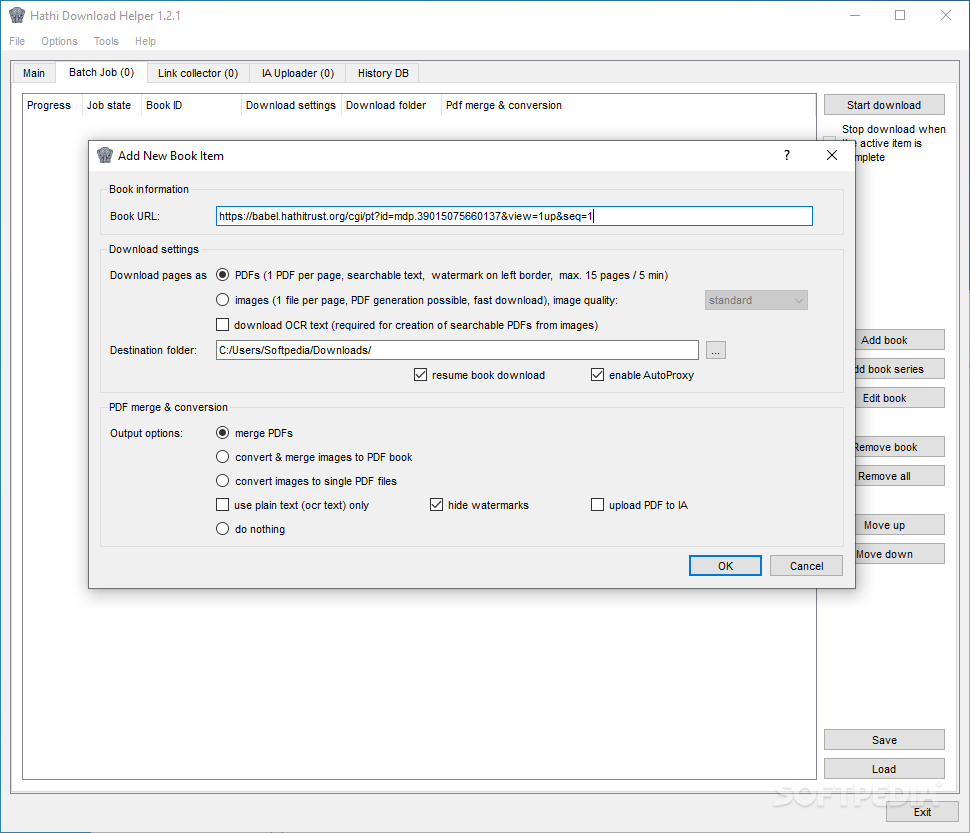The width and height of the screenshot is (970, 833).
Task: Select the do nothing output option
Action: (222, 529)
